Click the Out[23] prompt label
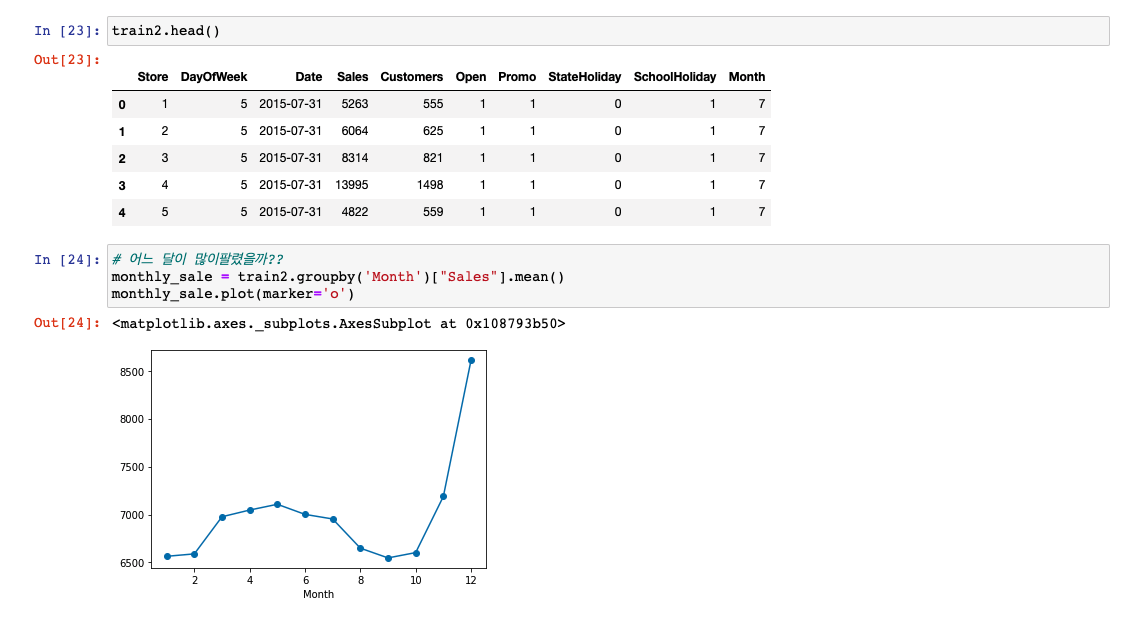 coord(67,59)
